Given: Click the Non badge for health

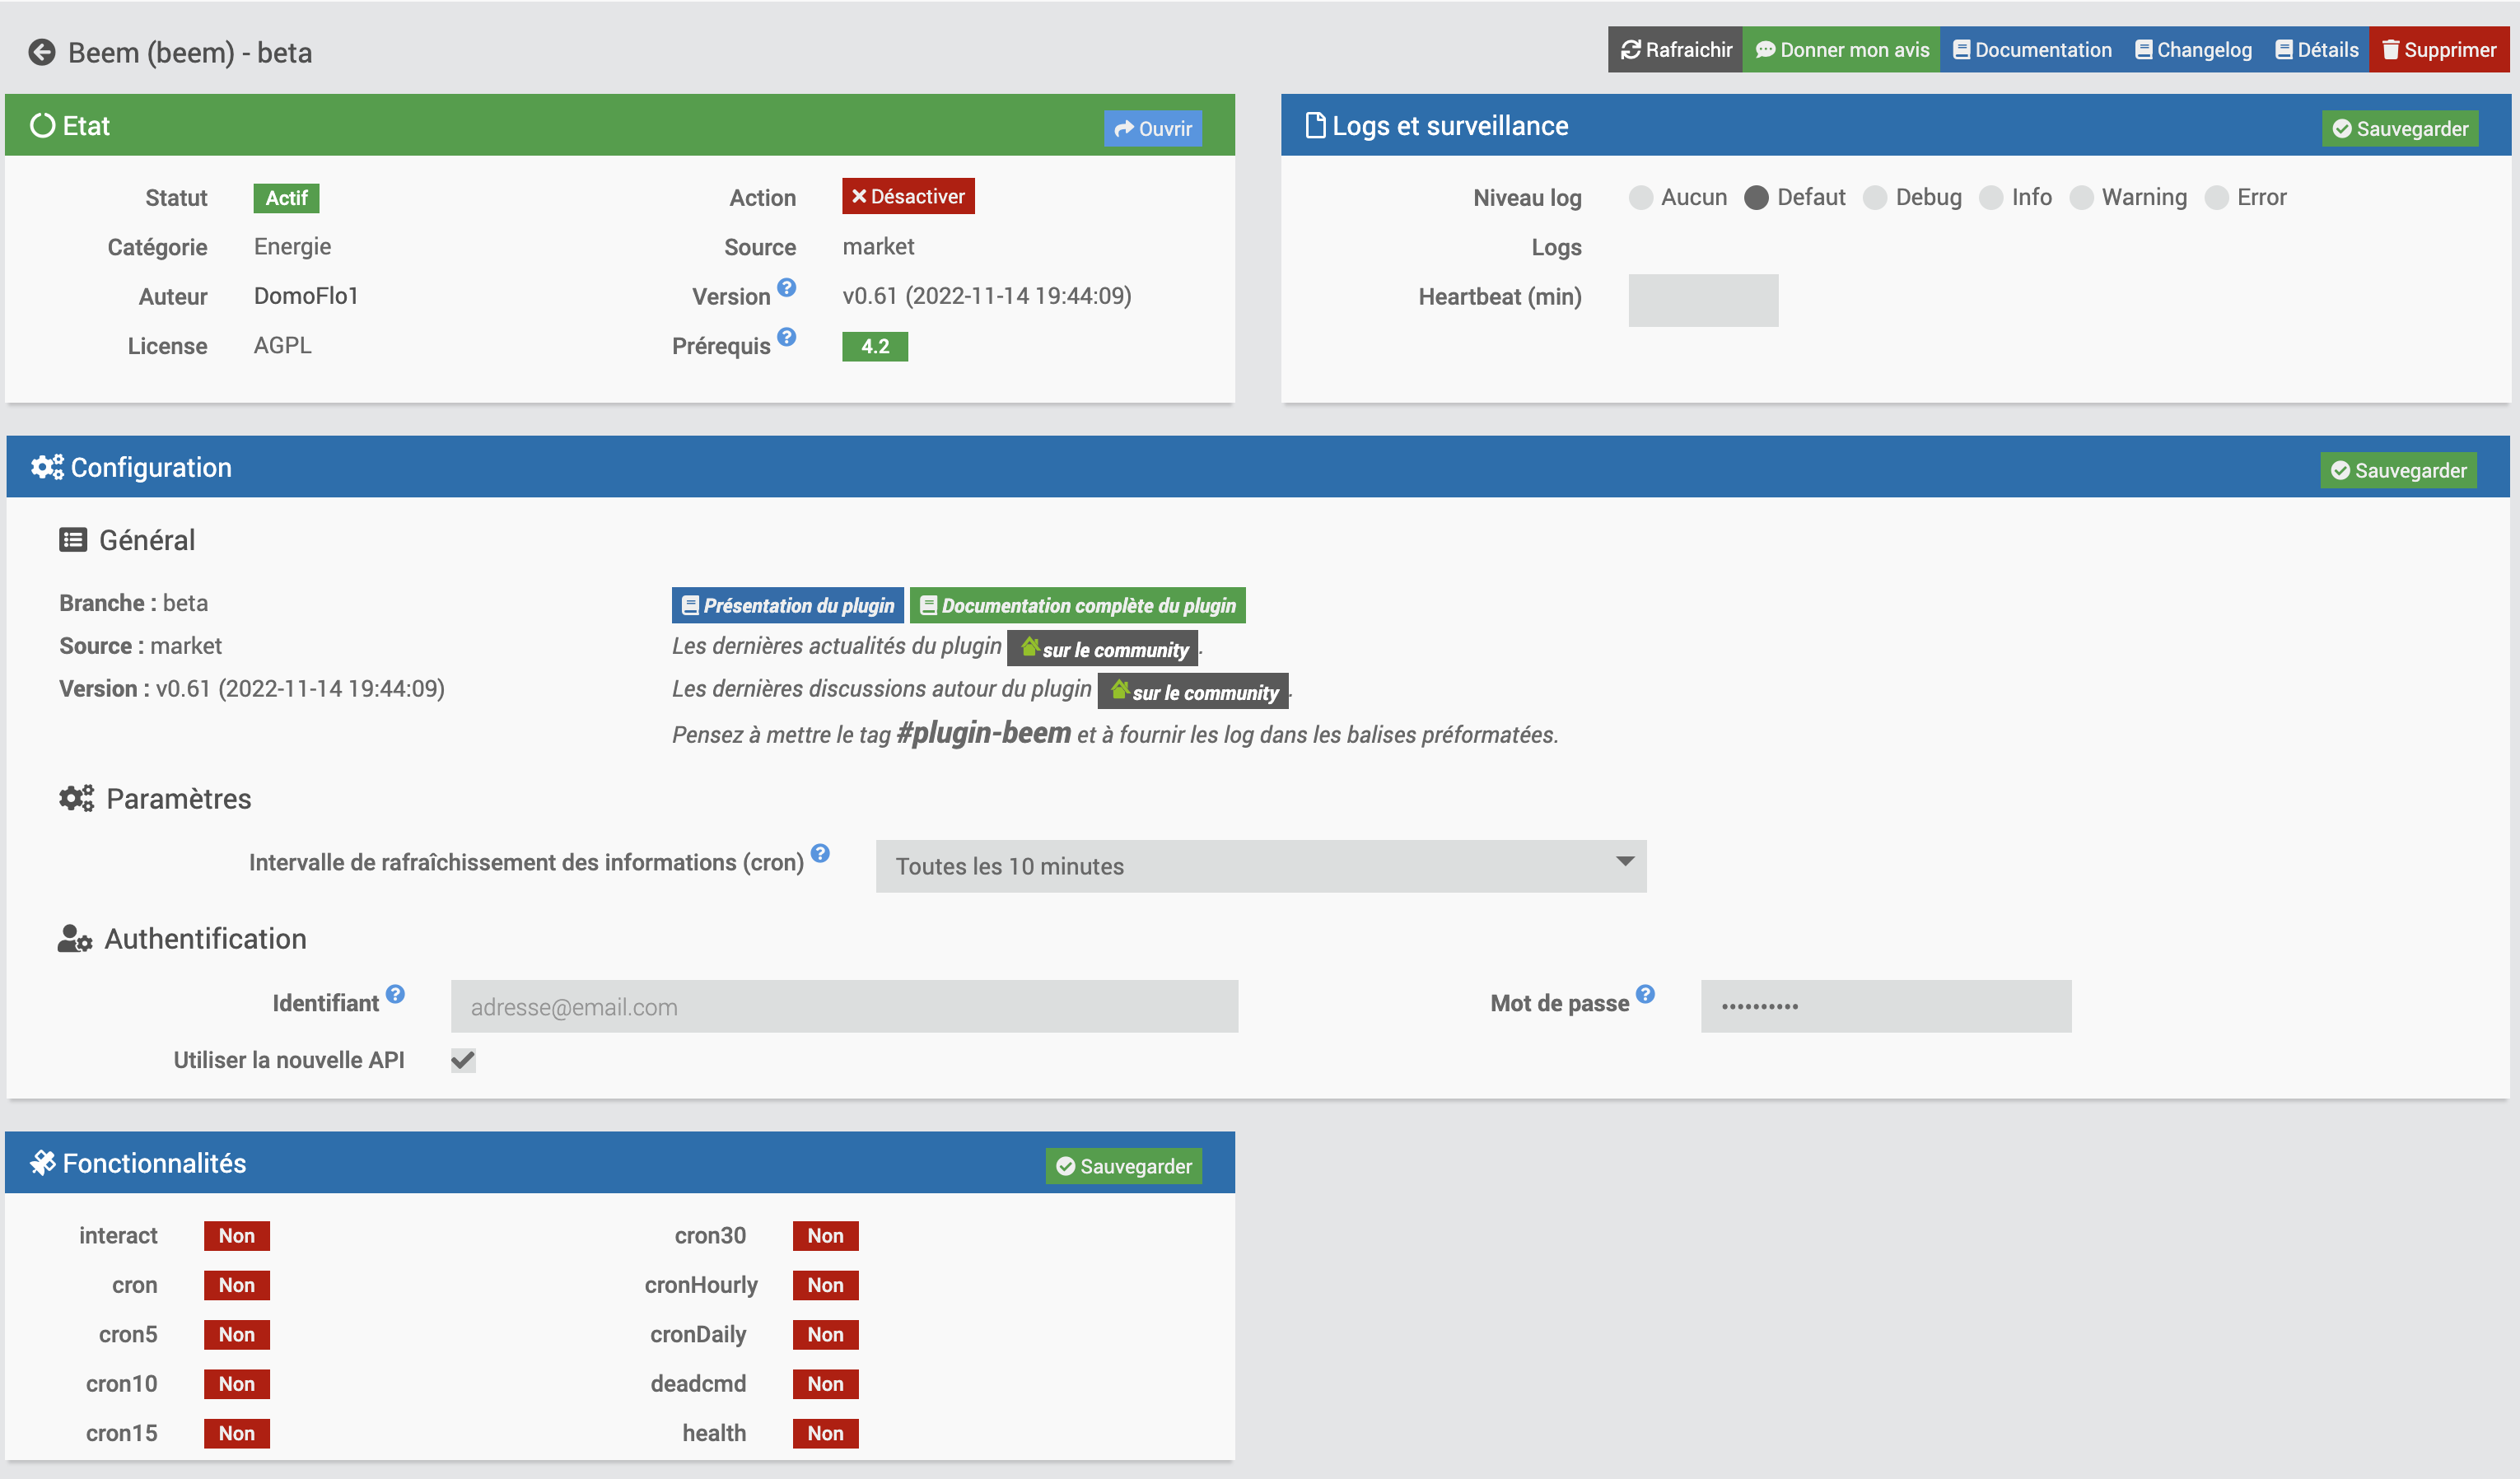Looking at the screenshot, I should coord(826,1434).
